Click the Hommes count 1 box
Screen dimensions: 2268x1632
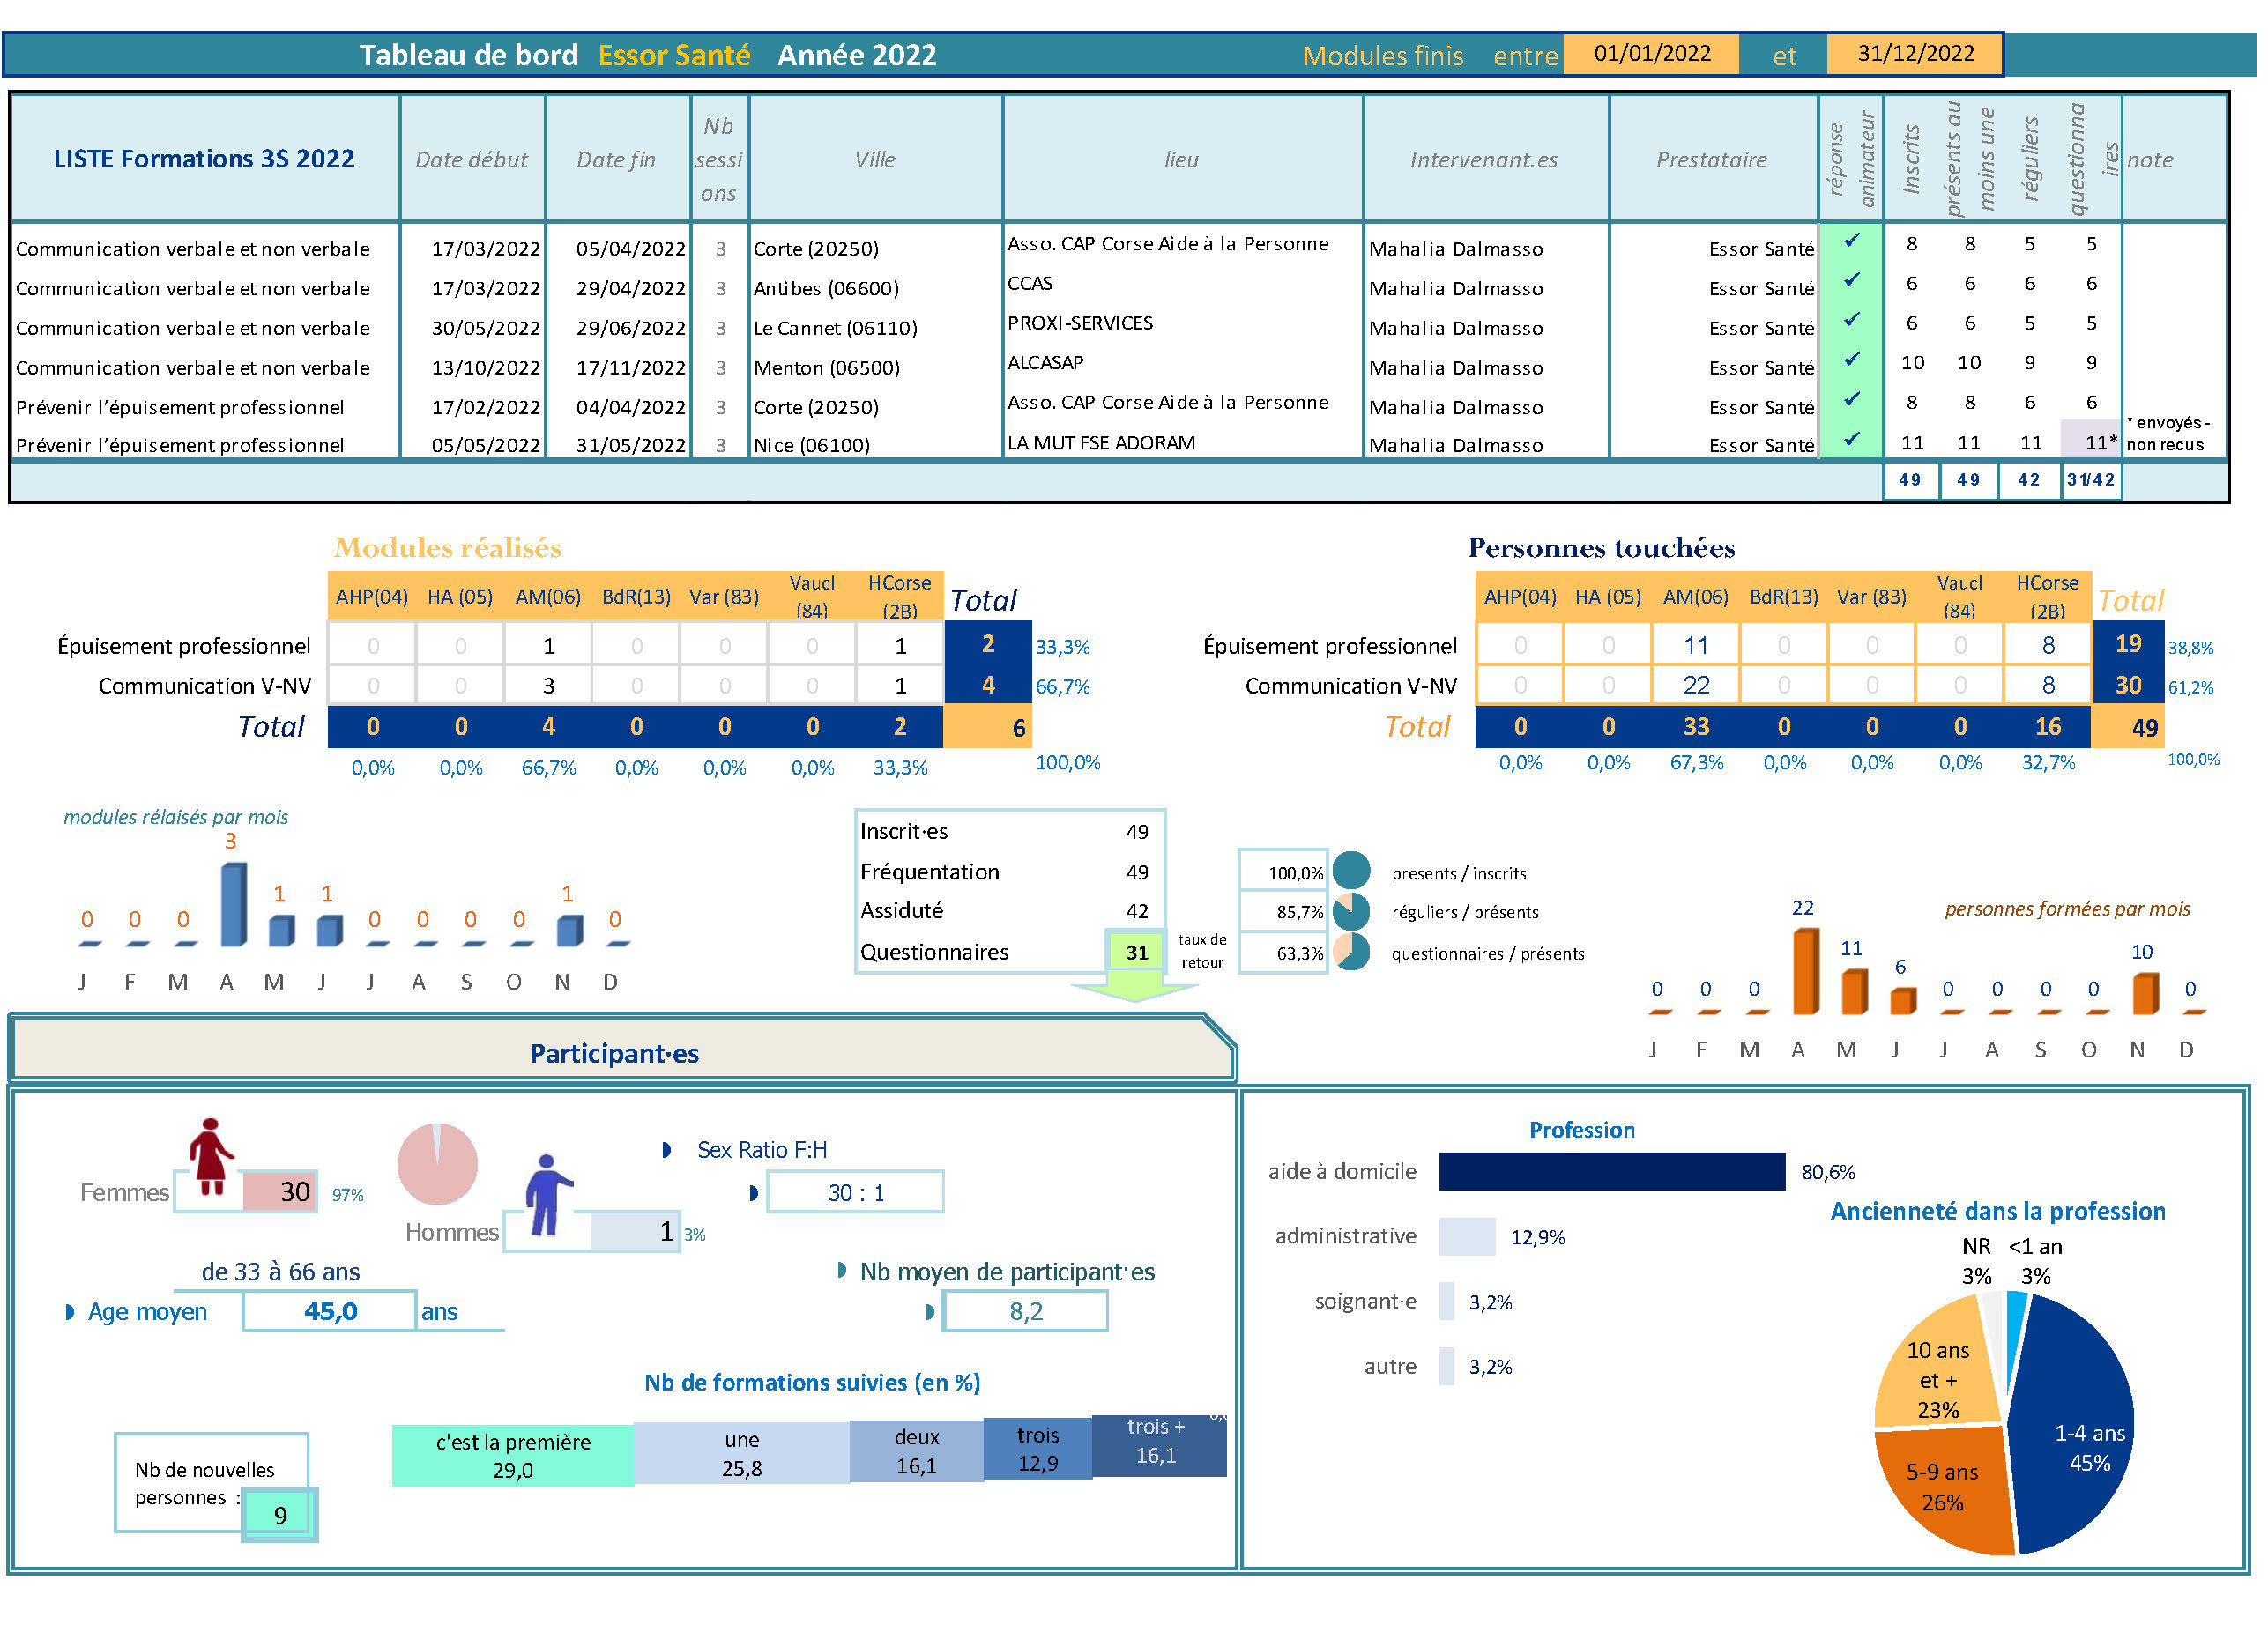point(636,1231)
